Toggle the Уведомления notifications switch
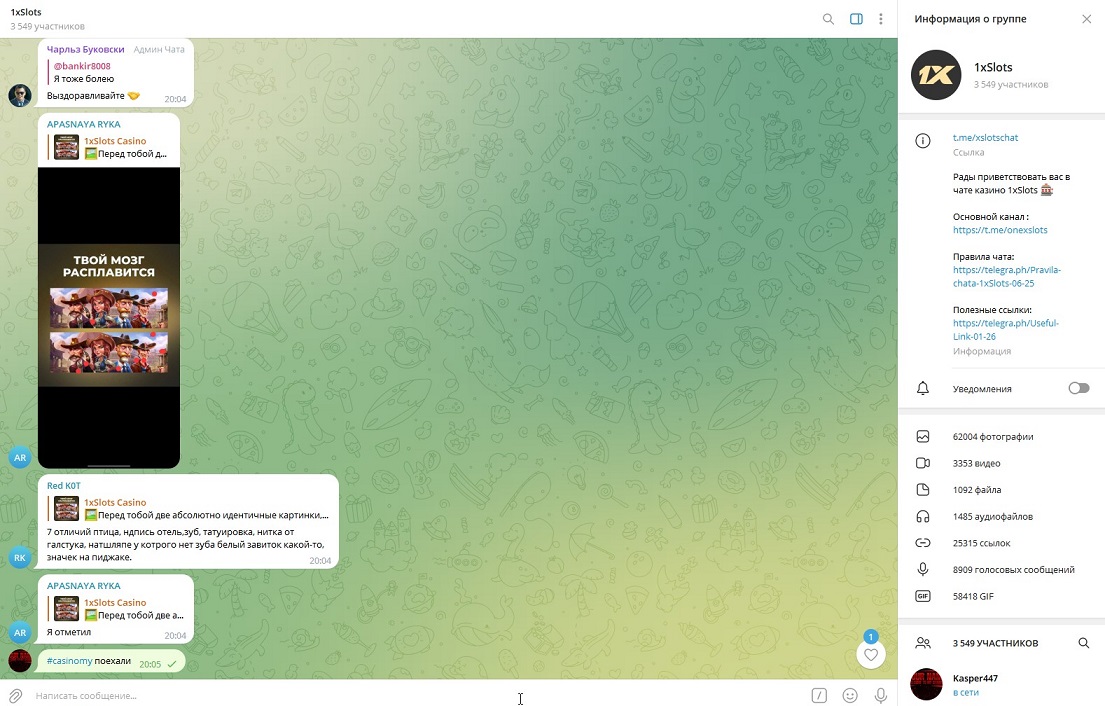 [x=1078, y=388]
